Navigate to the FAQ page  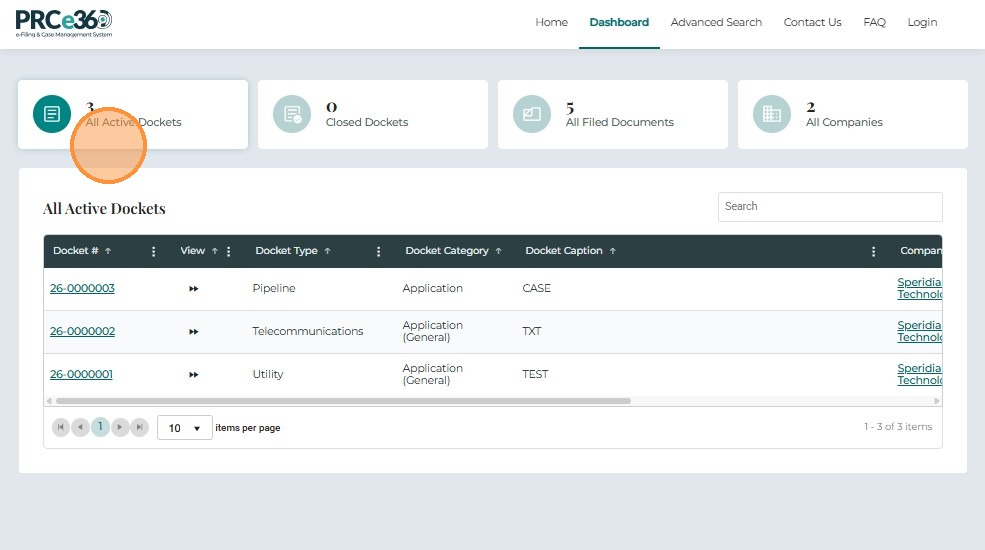pyautogui.click(x=874, y=22)
